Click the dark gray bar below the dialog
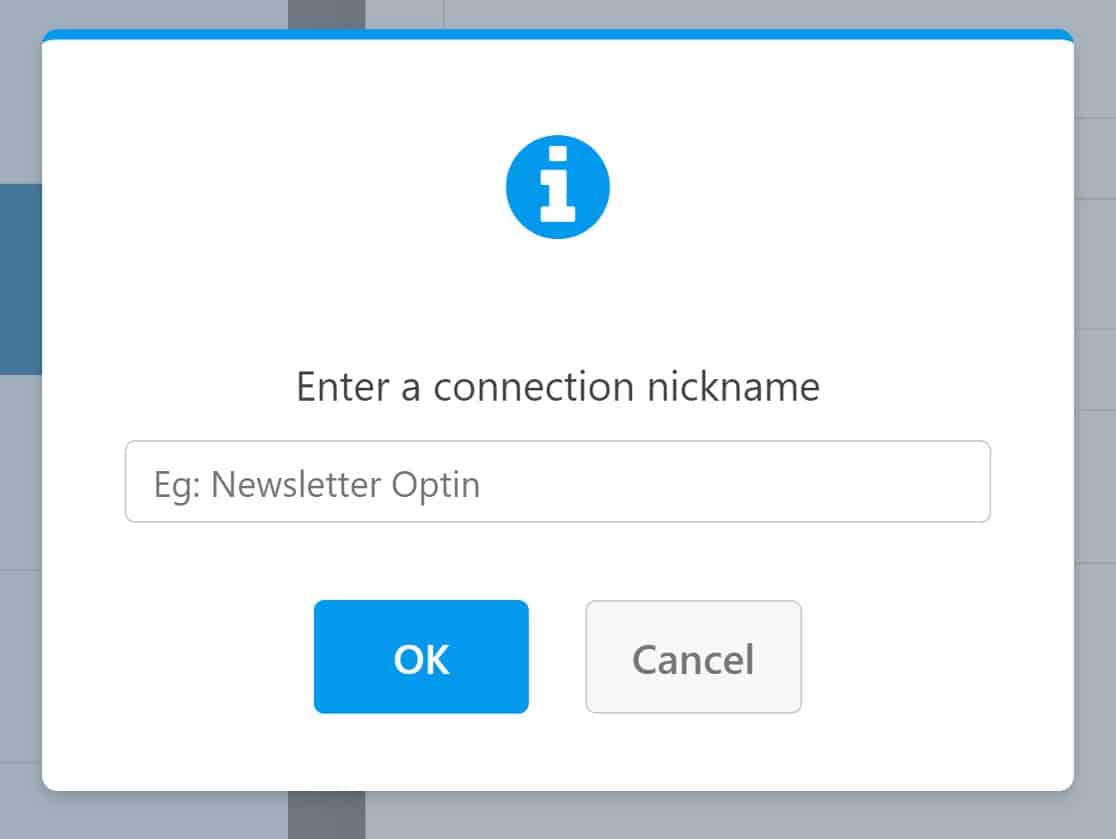1116x839 pixels. 327,815
